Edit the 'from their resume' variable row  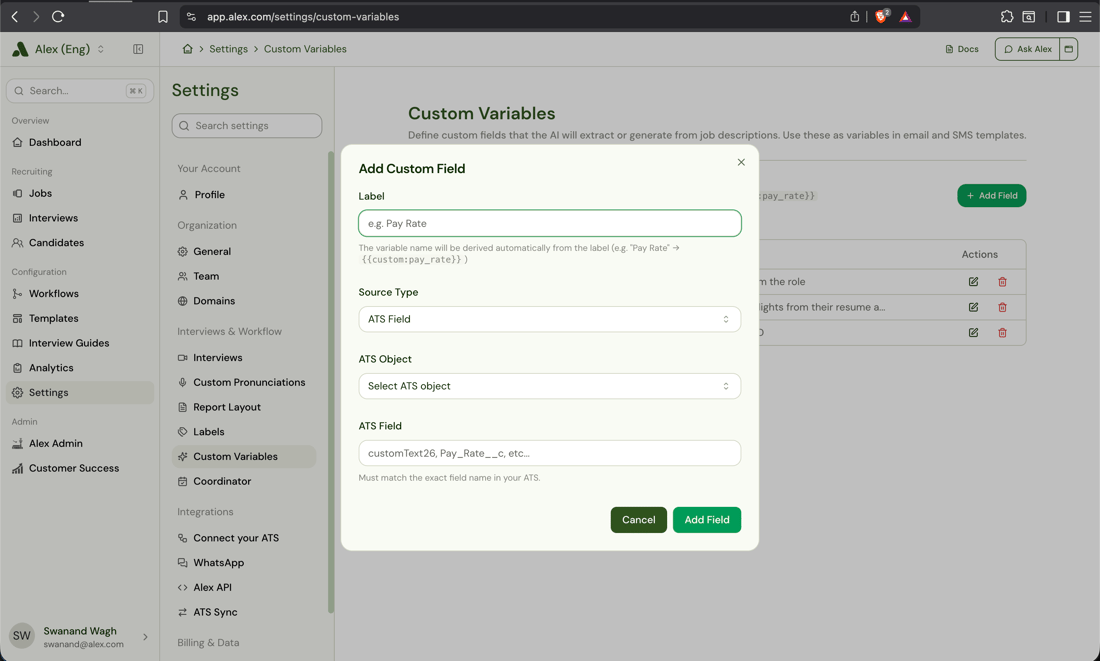tap(973, 307)
